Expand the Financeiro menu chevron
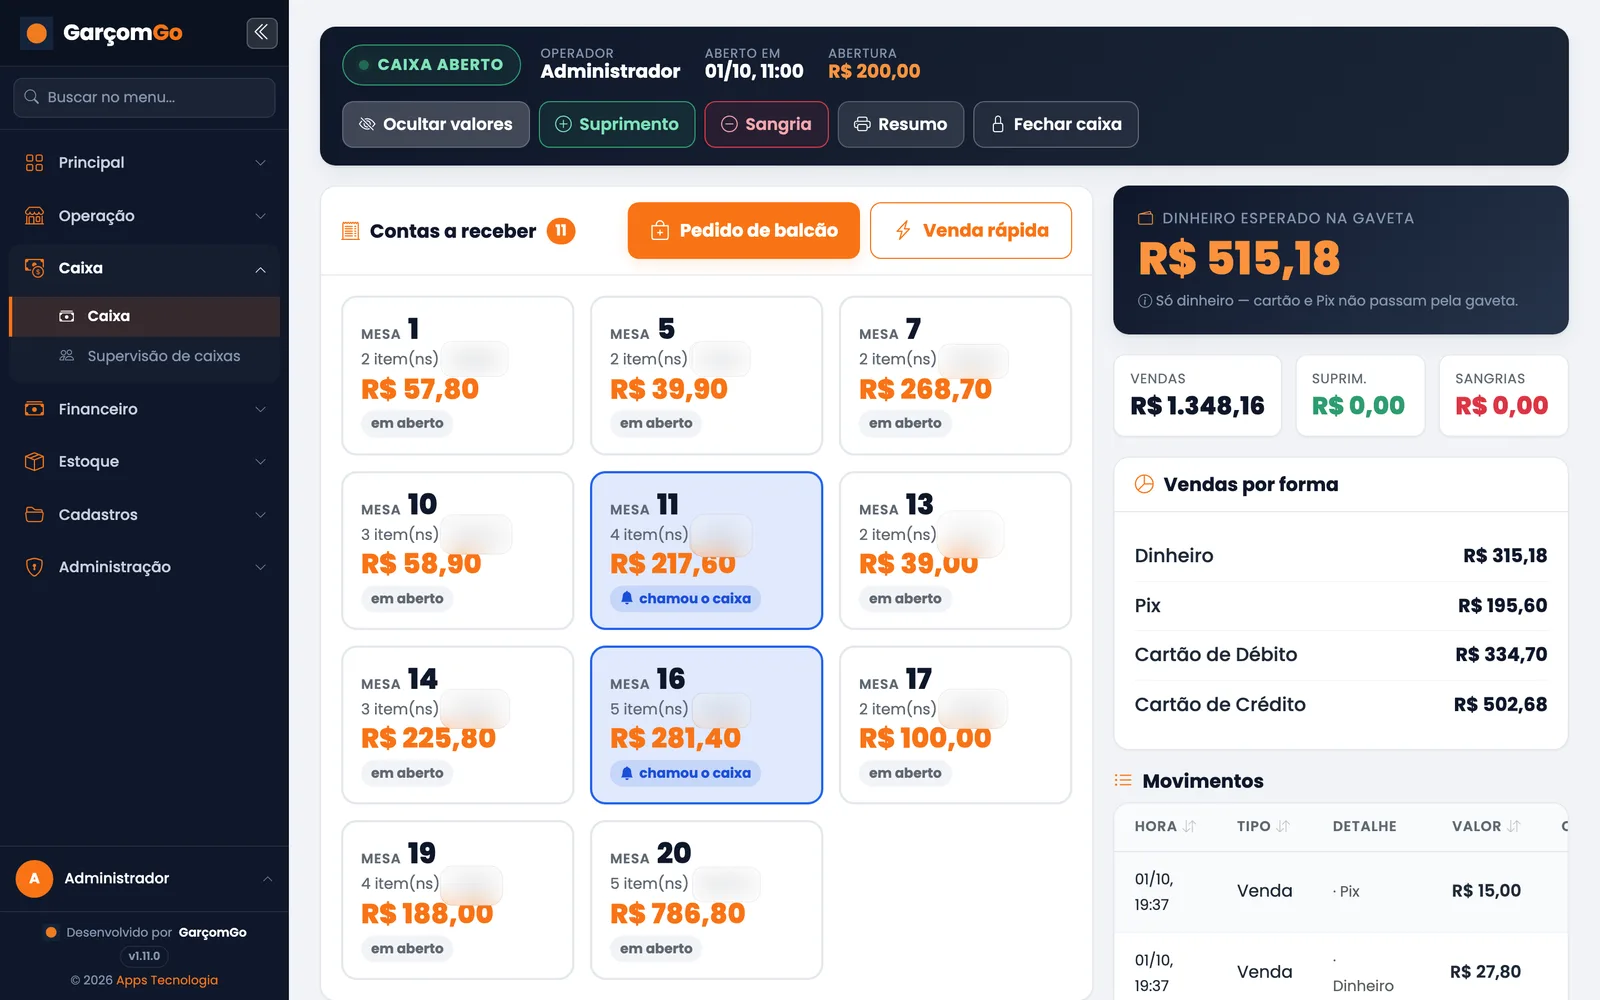The width and height of the screenshot is (1600, 1000). click(x=260, y=409)
